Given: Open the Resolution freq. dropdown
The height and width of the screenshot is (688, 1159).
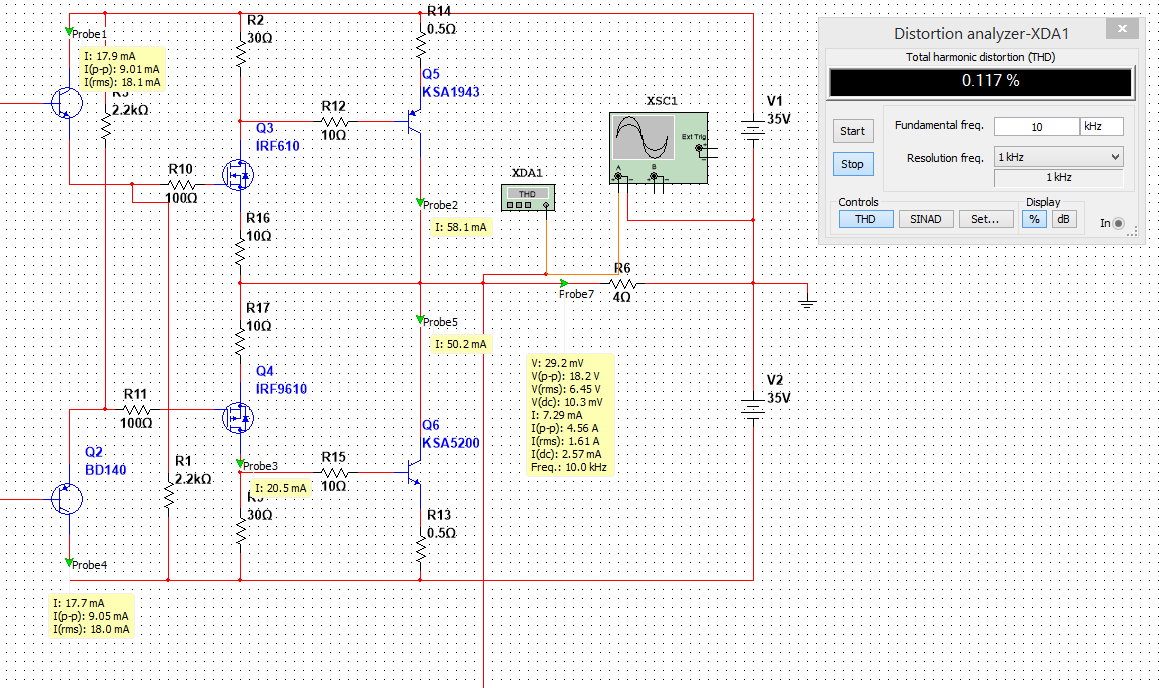Looking at the screenshot, I should click(1058, 157).
